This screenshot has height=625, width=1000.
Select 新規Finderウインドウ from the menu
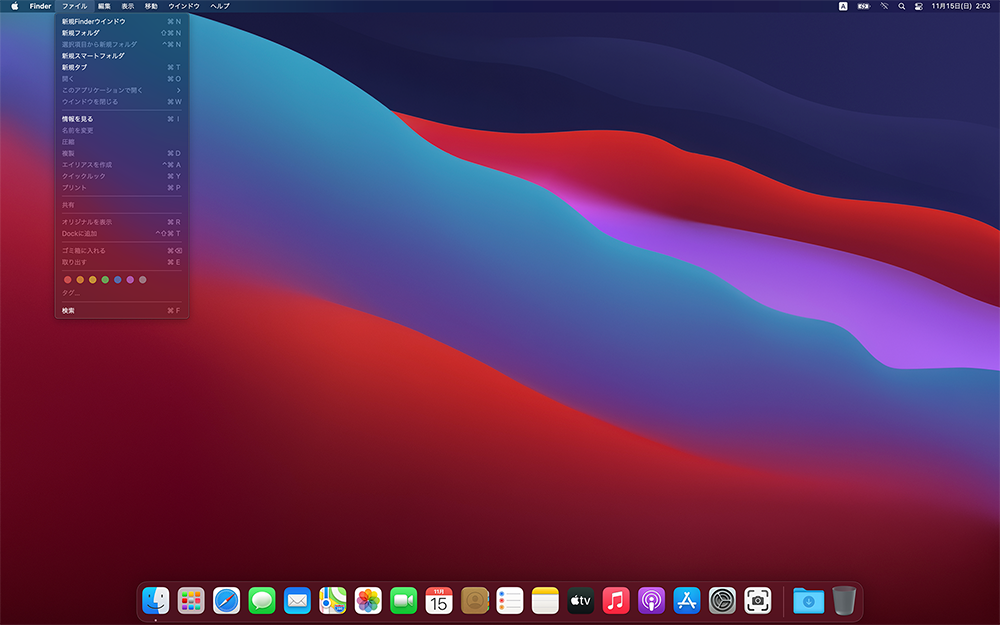tap(94, 21)
